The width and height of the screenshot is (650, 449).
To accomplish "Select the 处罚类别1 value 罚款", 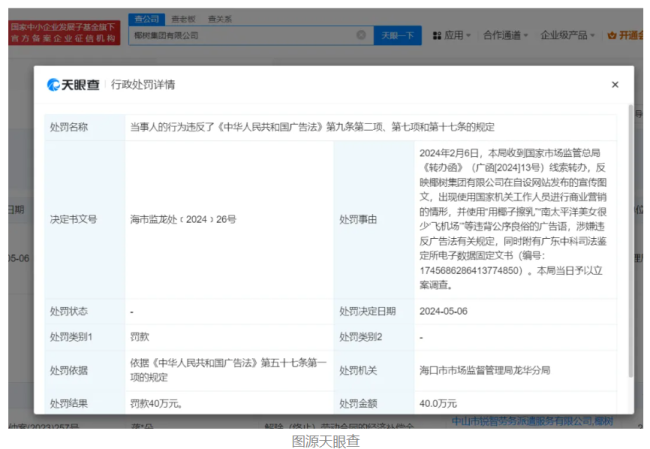I will 139,337.
